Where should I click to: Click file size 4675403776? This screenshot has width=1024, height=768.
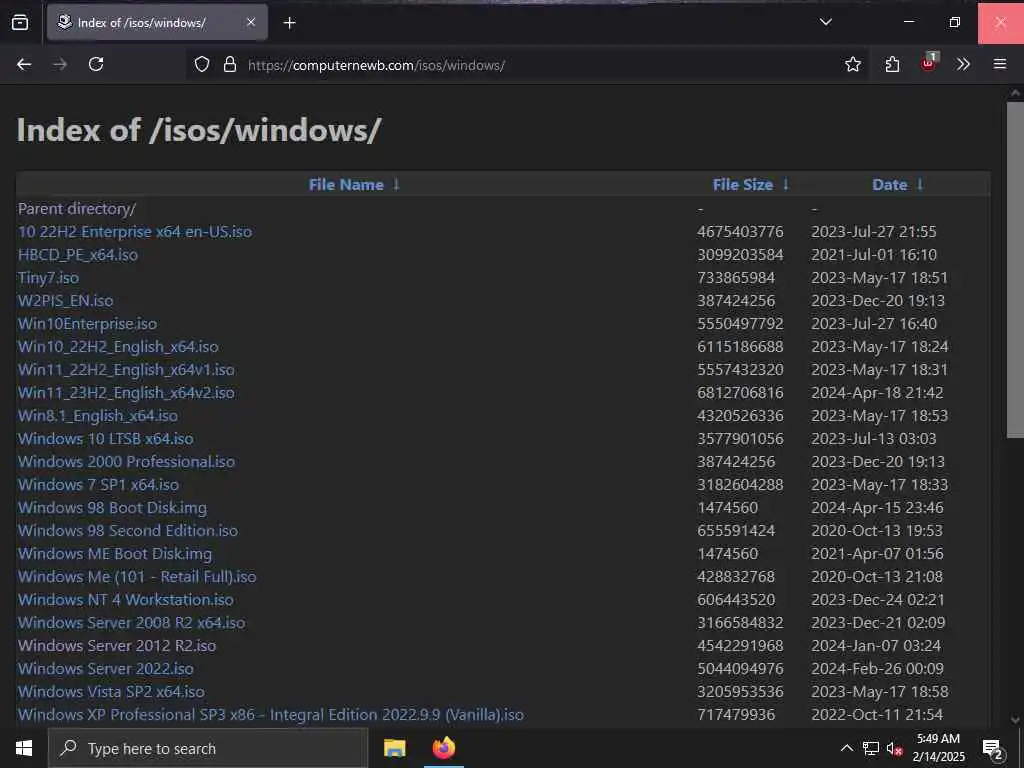740,232
